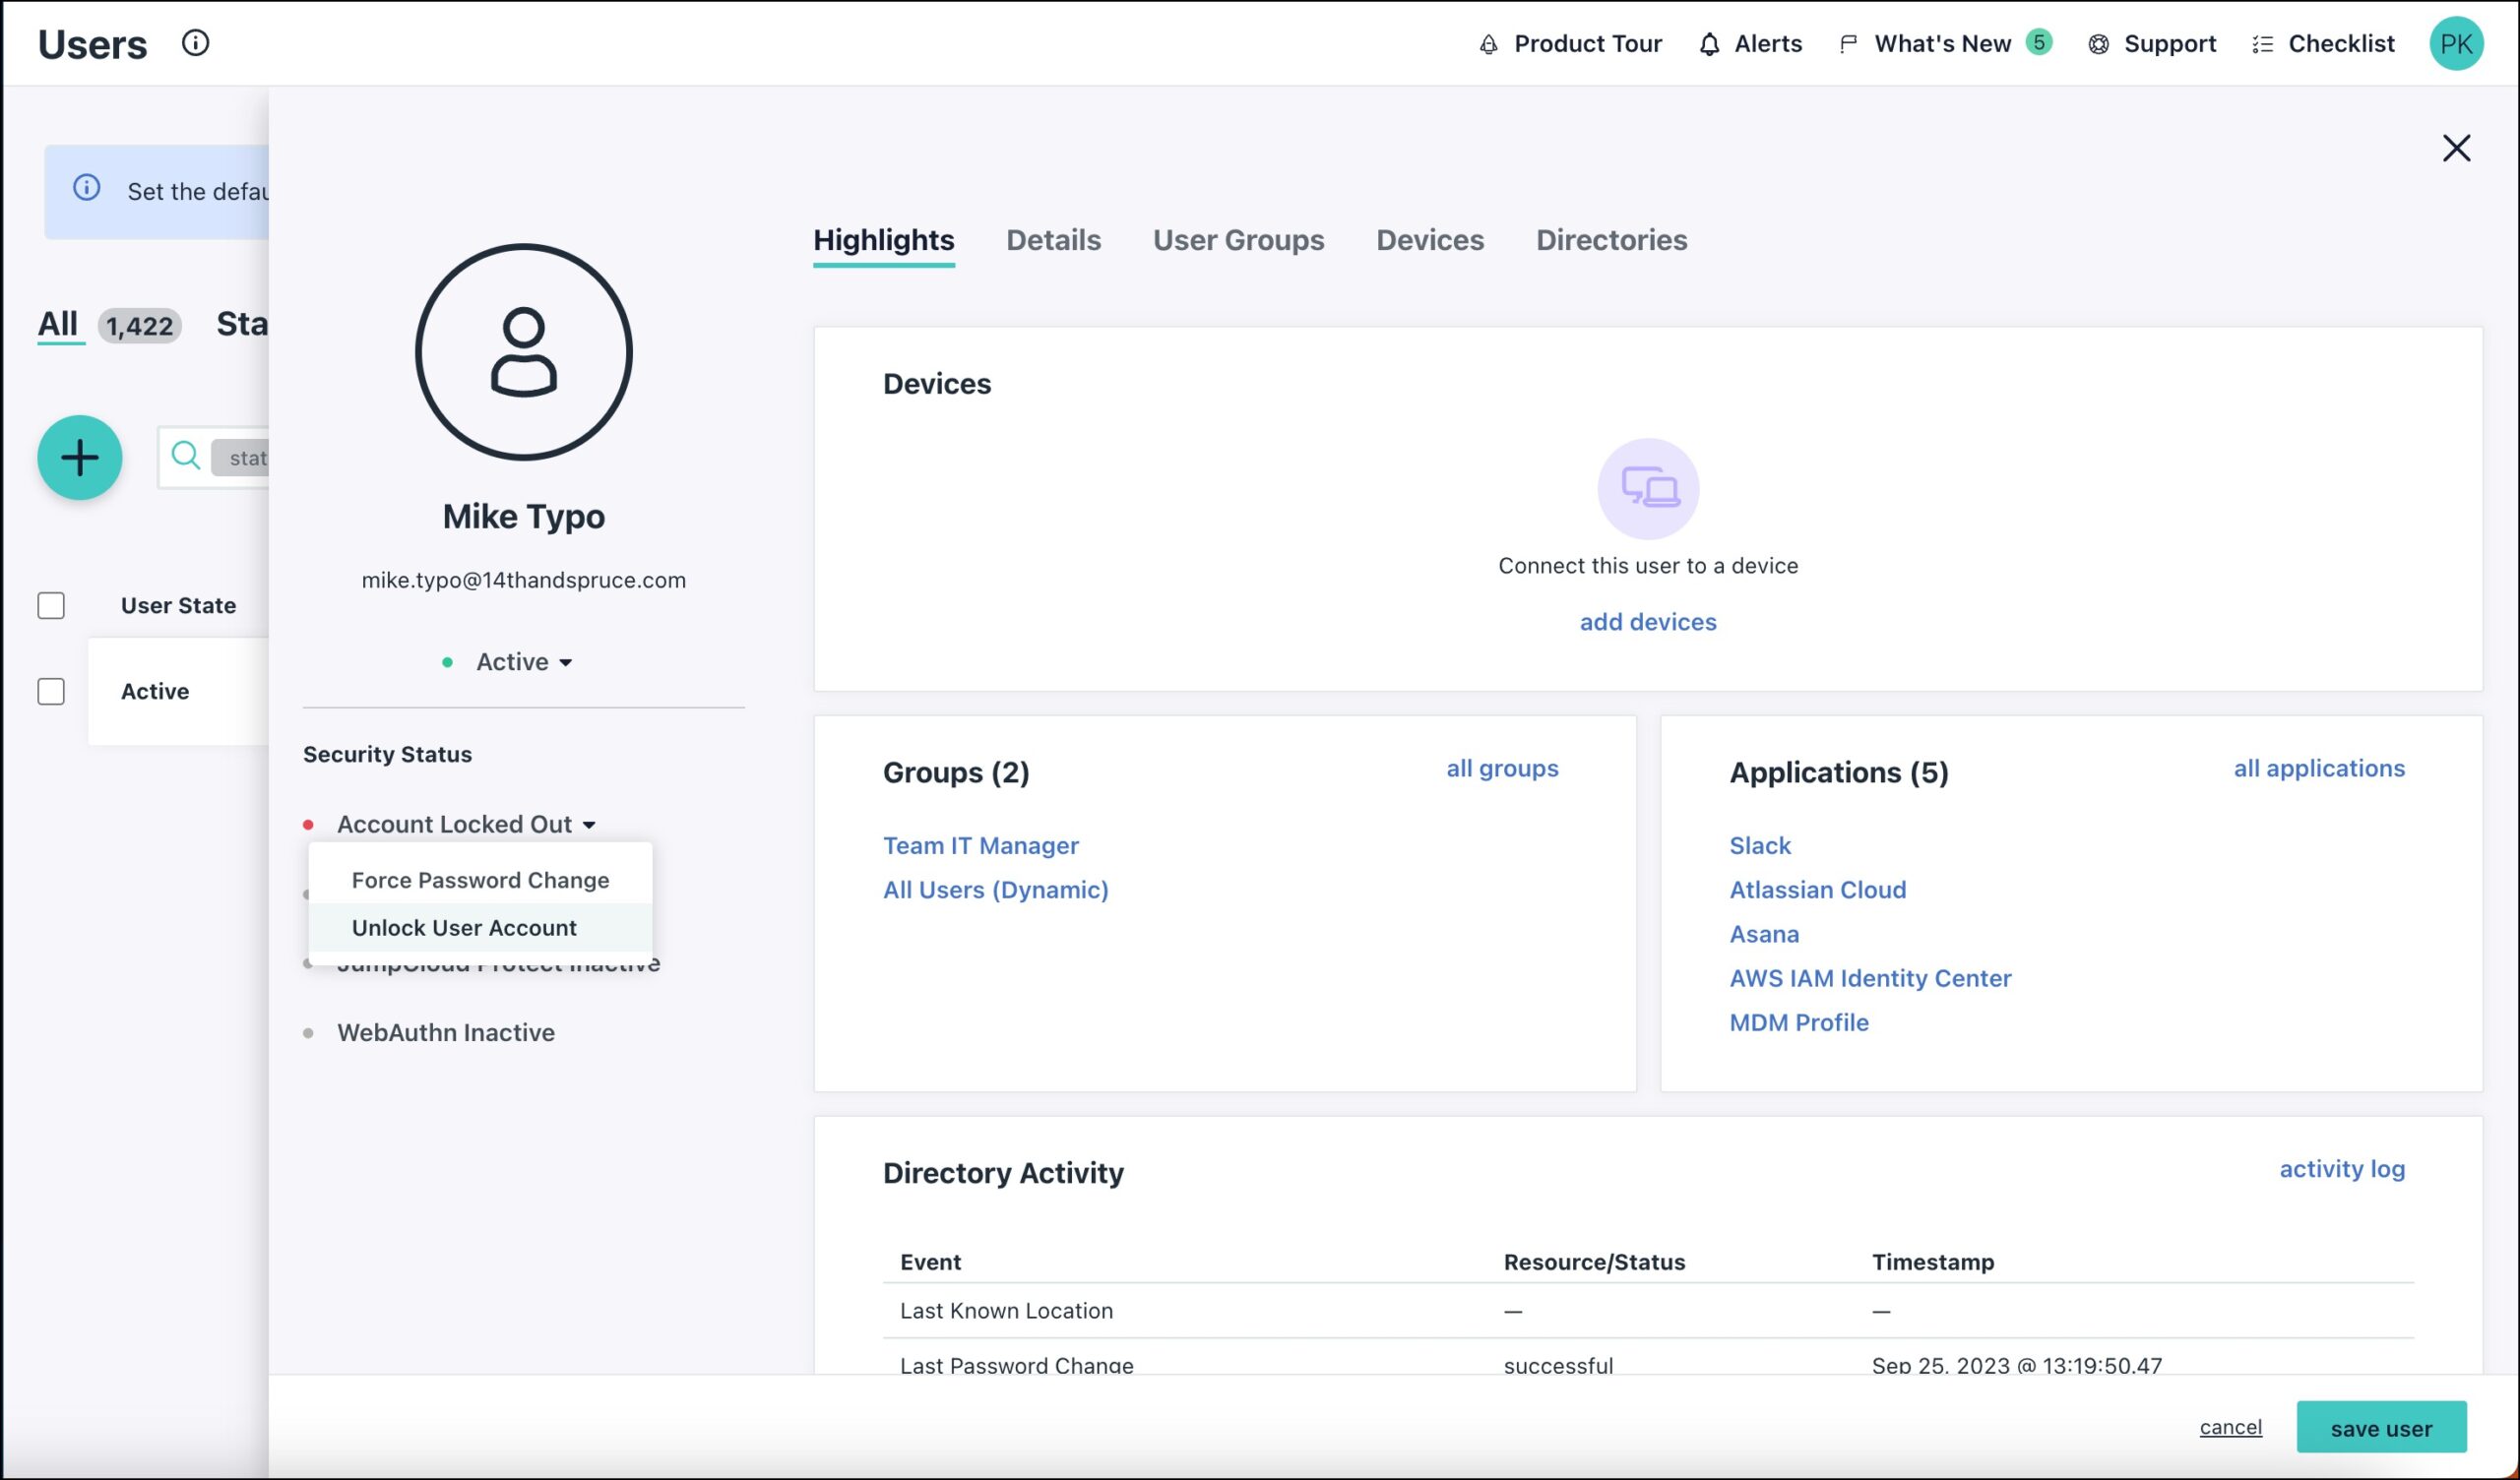Check the Active user row checkbox
This screenshot has height=1480, width=2520.
[x=51, y=691]
